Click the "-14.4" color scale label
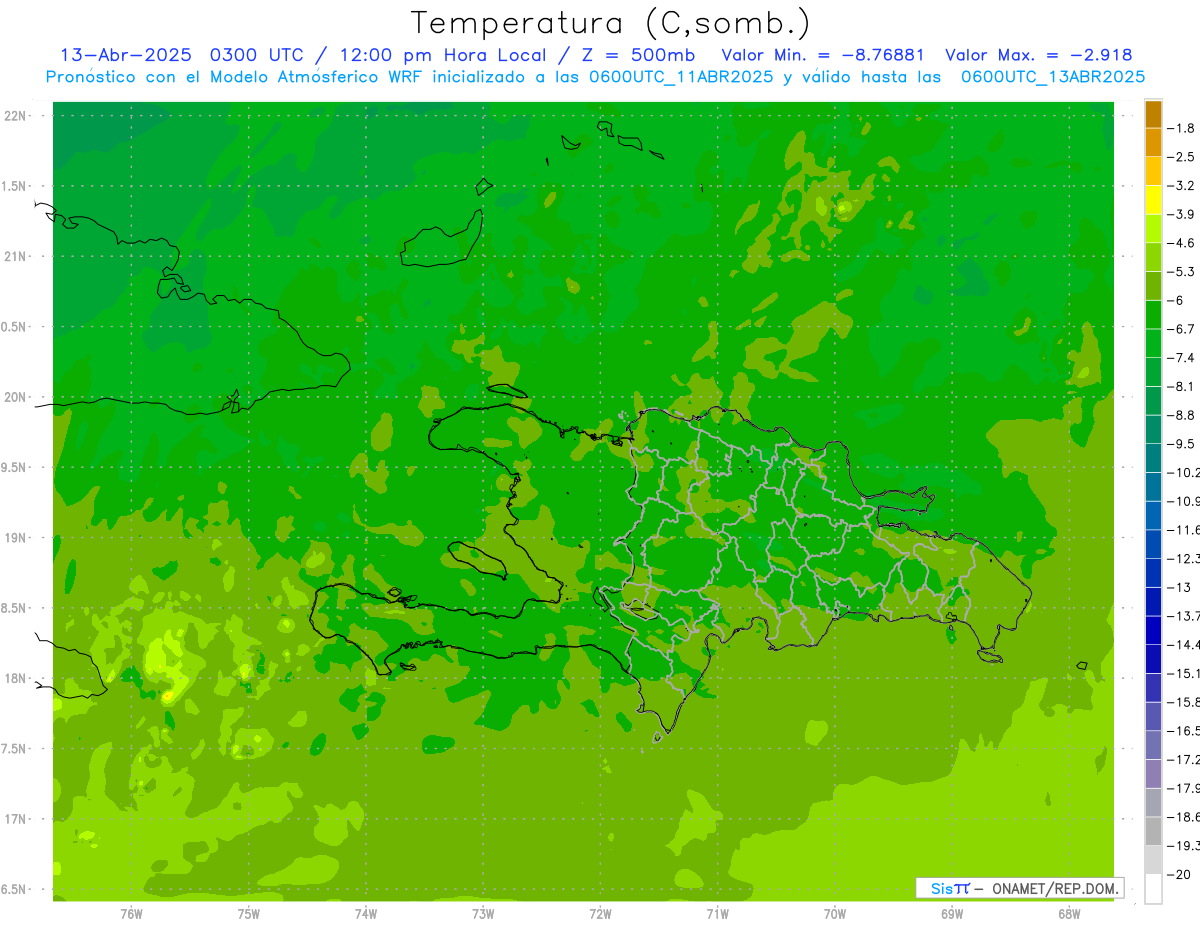Viewport: 1200px width, 927px height. (x=1185, y=644)
